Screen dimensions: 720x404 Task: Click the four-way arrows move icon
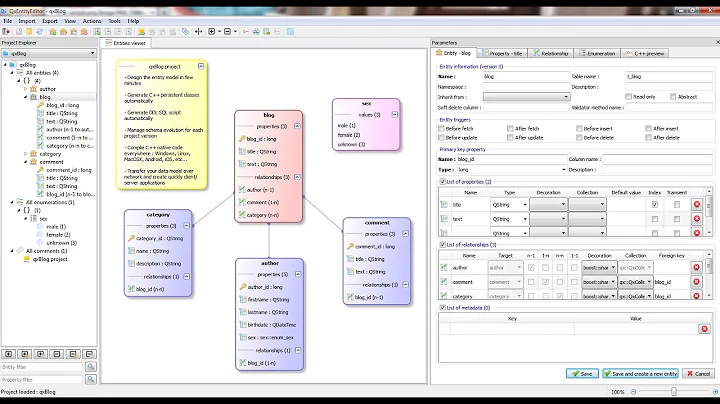198,32
